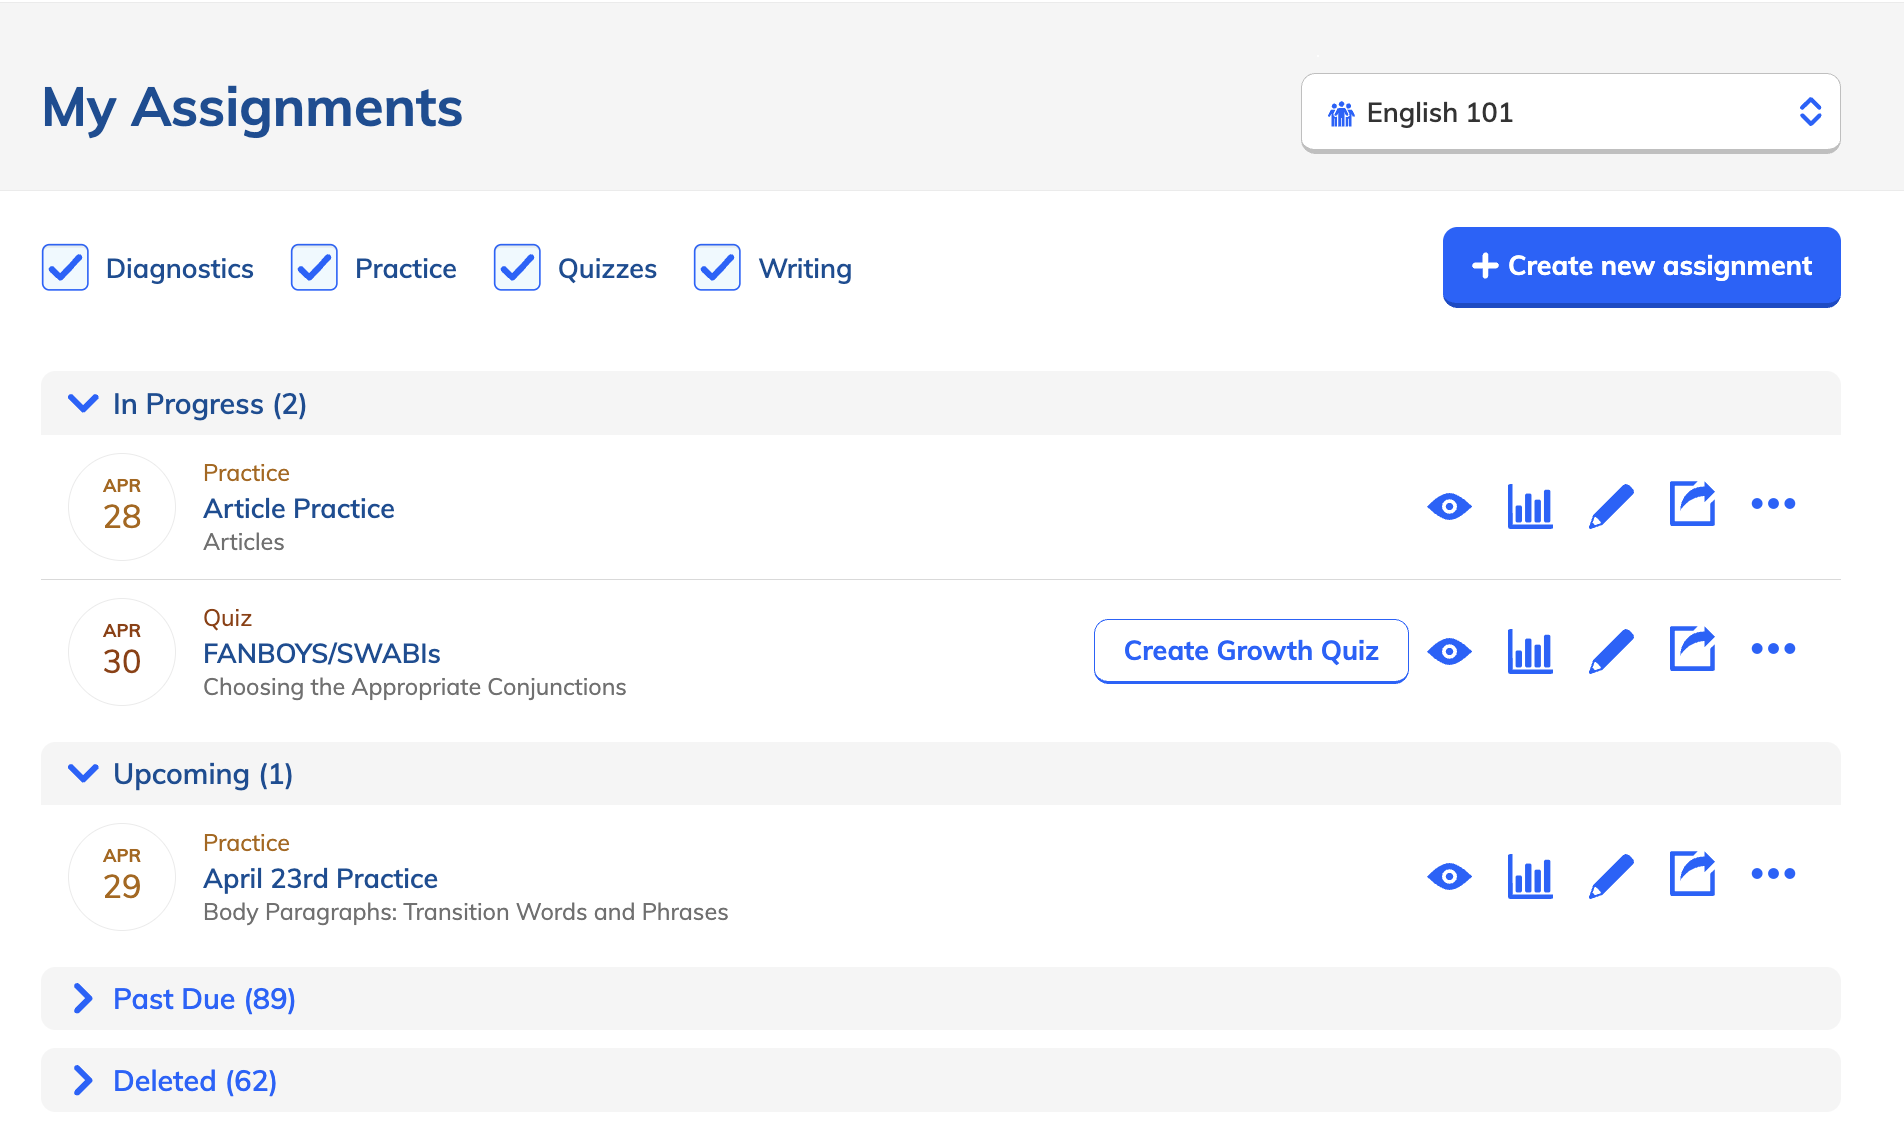Open more options for Article Practice

coord(1773,504)
